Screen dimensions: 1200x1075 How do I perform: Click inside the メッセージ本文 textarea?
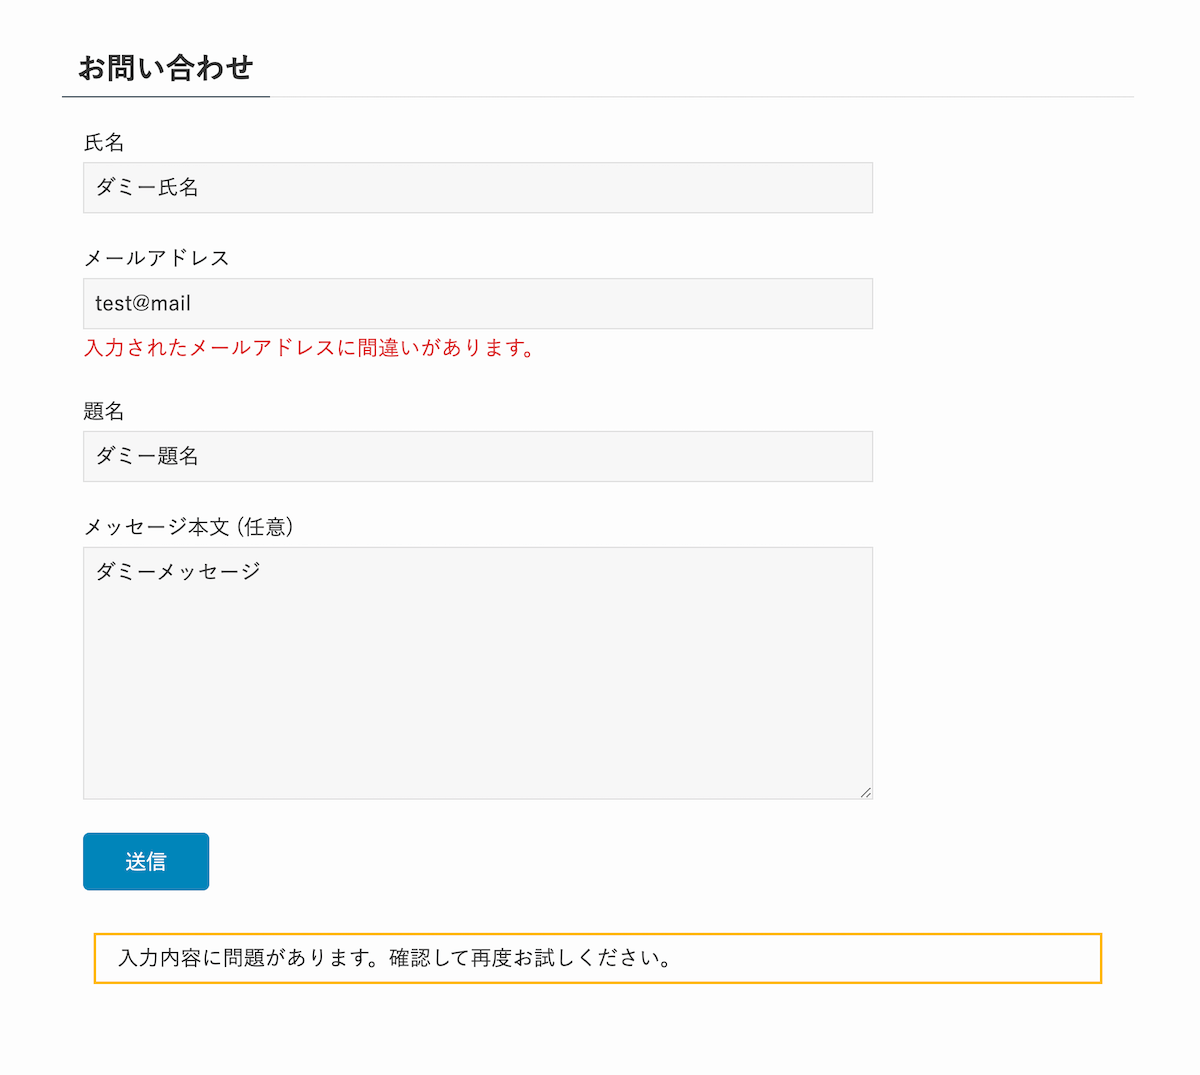click(478, 670)
